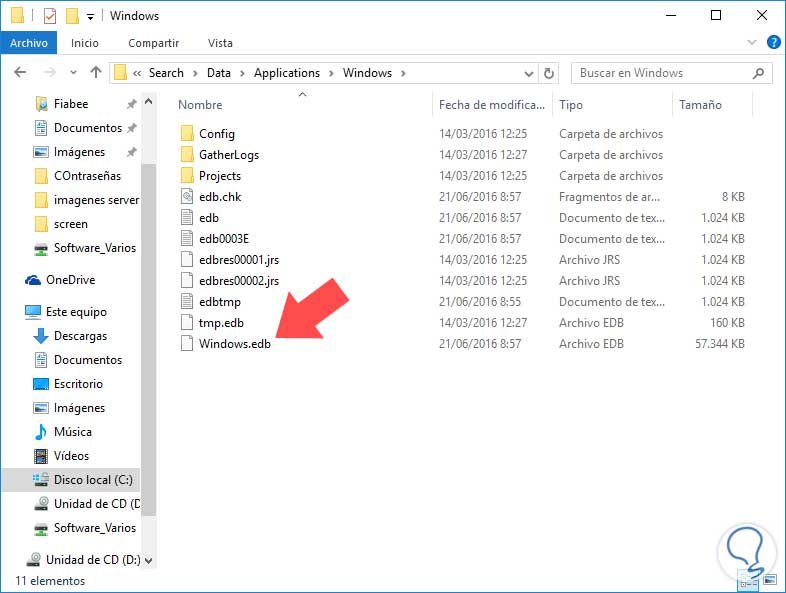Click the 57.344 KB size cell
This screenshot has width=786, height=593.
(x=719, y=344)
